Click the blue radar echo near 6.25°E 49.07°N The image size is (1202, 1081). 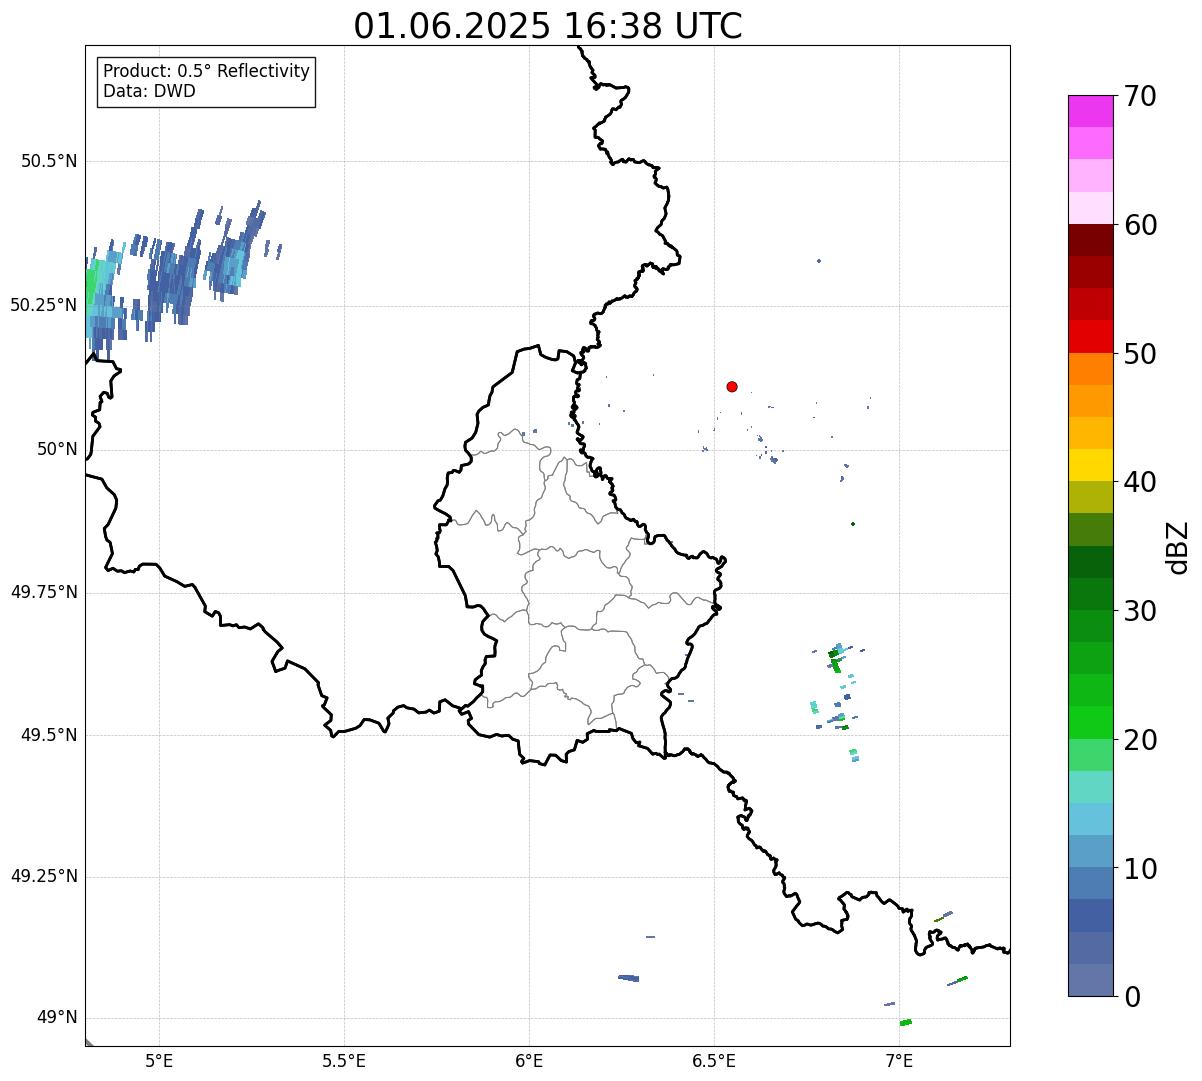629,978
